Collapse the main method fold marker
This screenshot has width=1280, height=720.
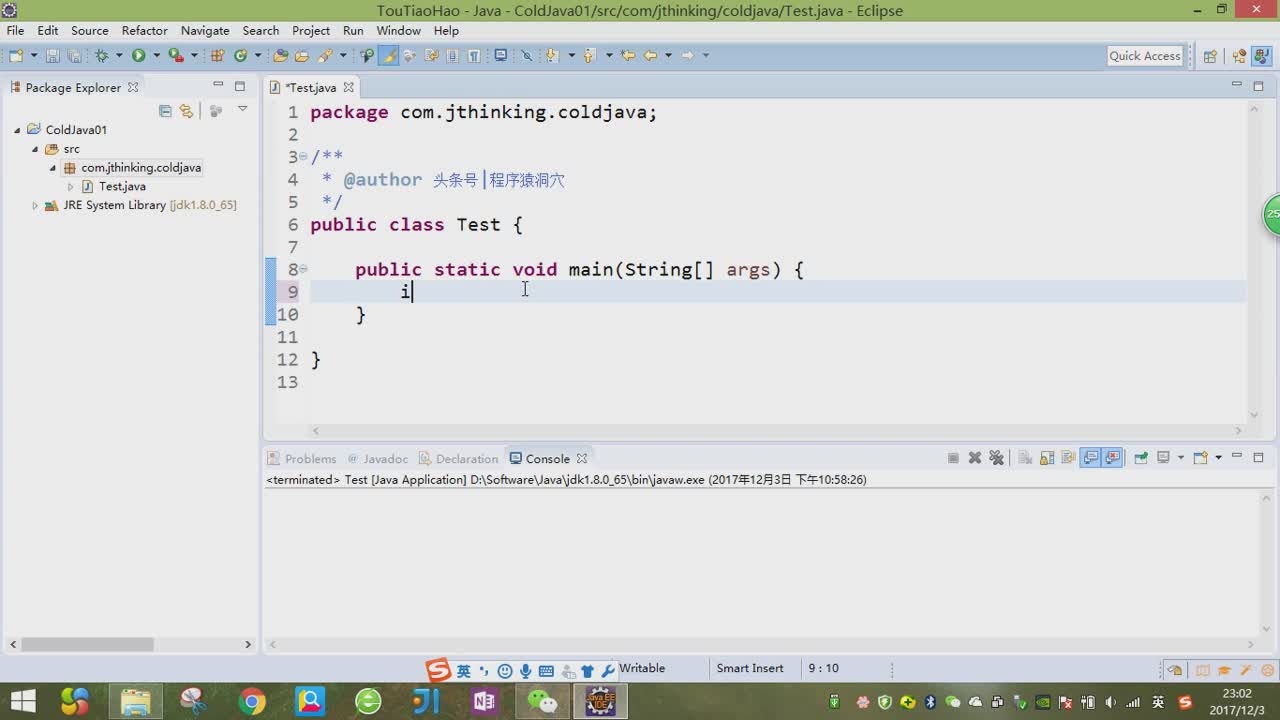click(303, 269)
